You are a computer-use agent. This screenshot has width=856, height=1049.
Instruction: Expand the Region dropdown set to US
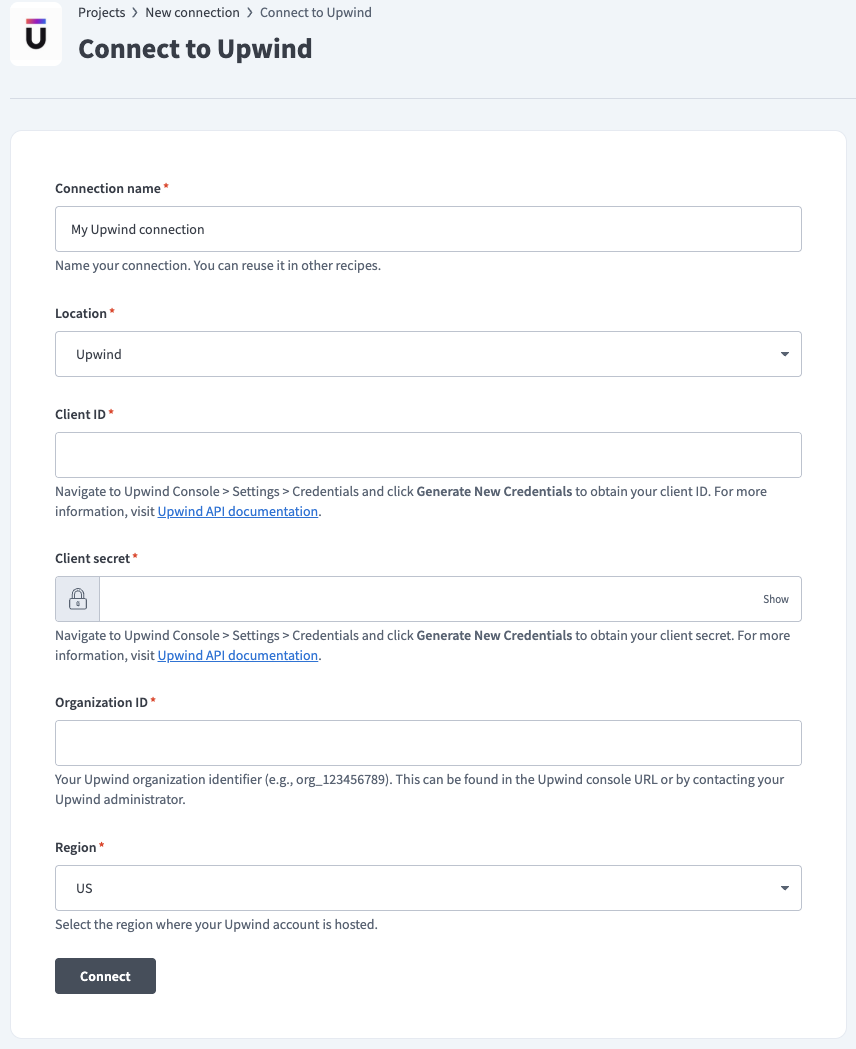tap(428, 888)
